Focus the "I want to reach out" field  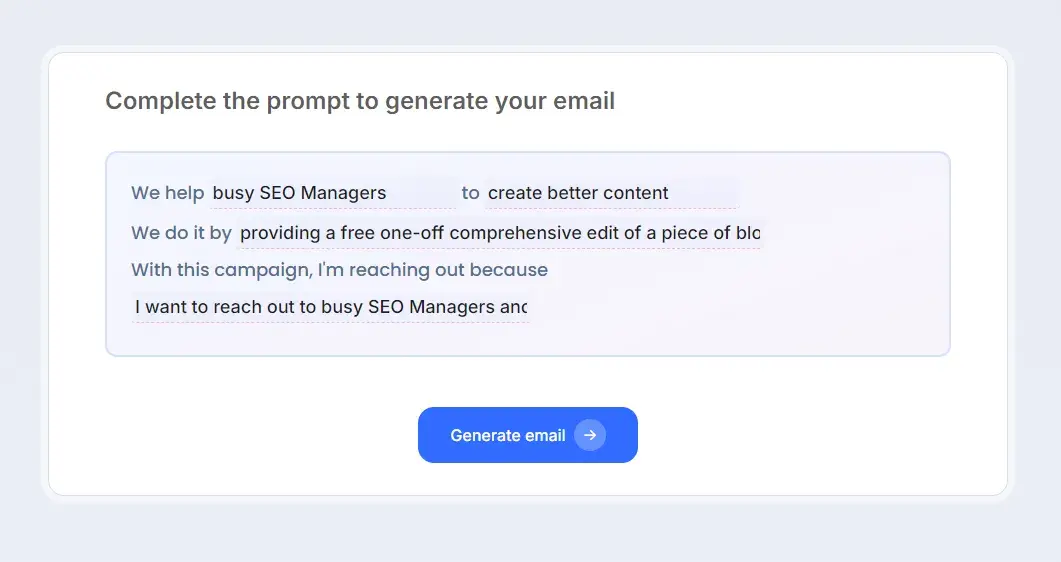330,307
